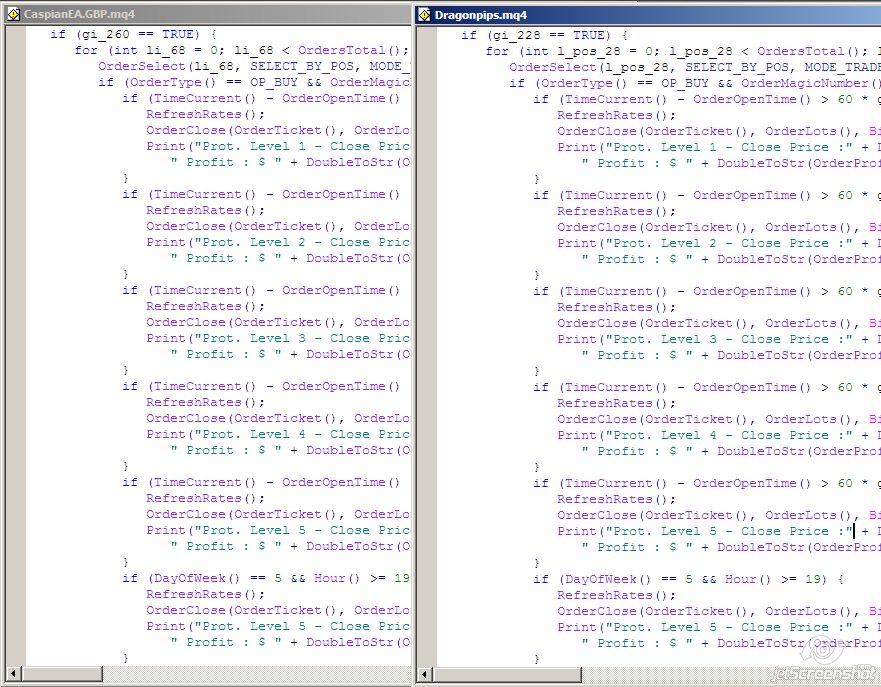Click 'OrderMagicNumber' in Dragonpips window
The image size is (881, 687).
(805, 84)
